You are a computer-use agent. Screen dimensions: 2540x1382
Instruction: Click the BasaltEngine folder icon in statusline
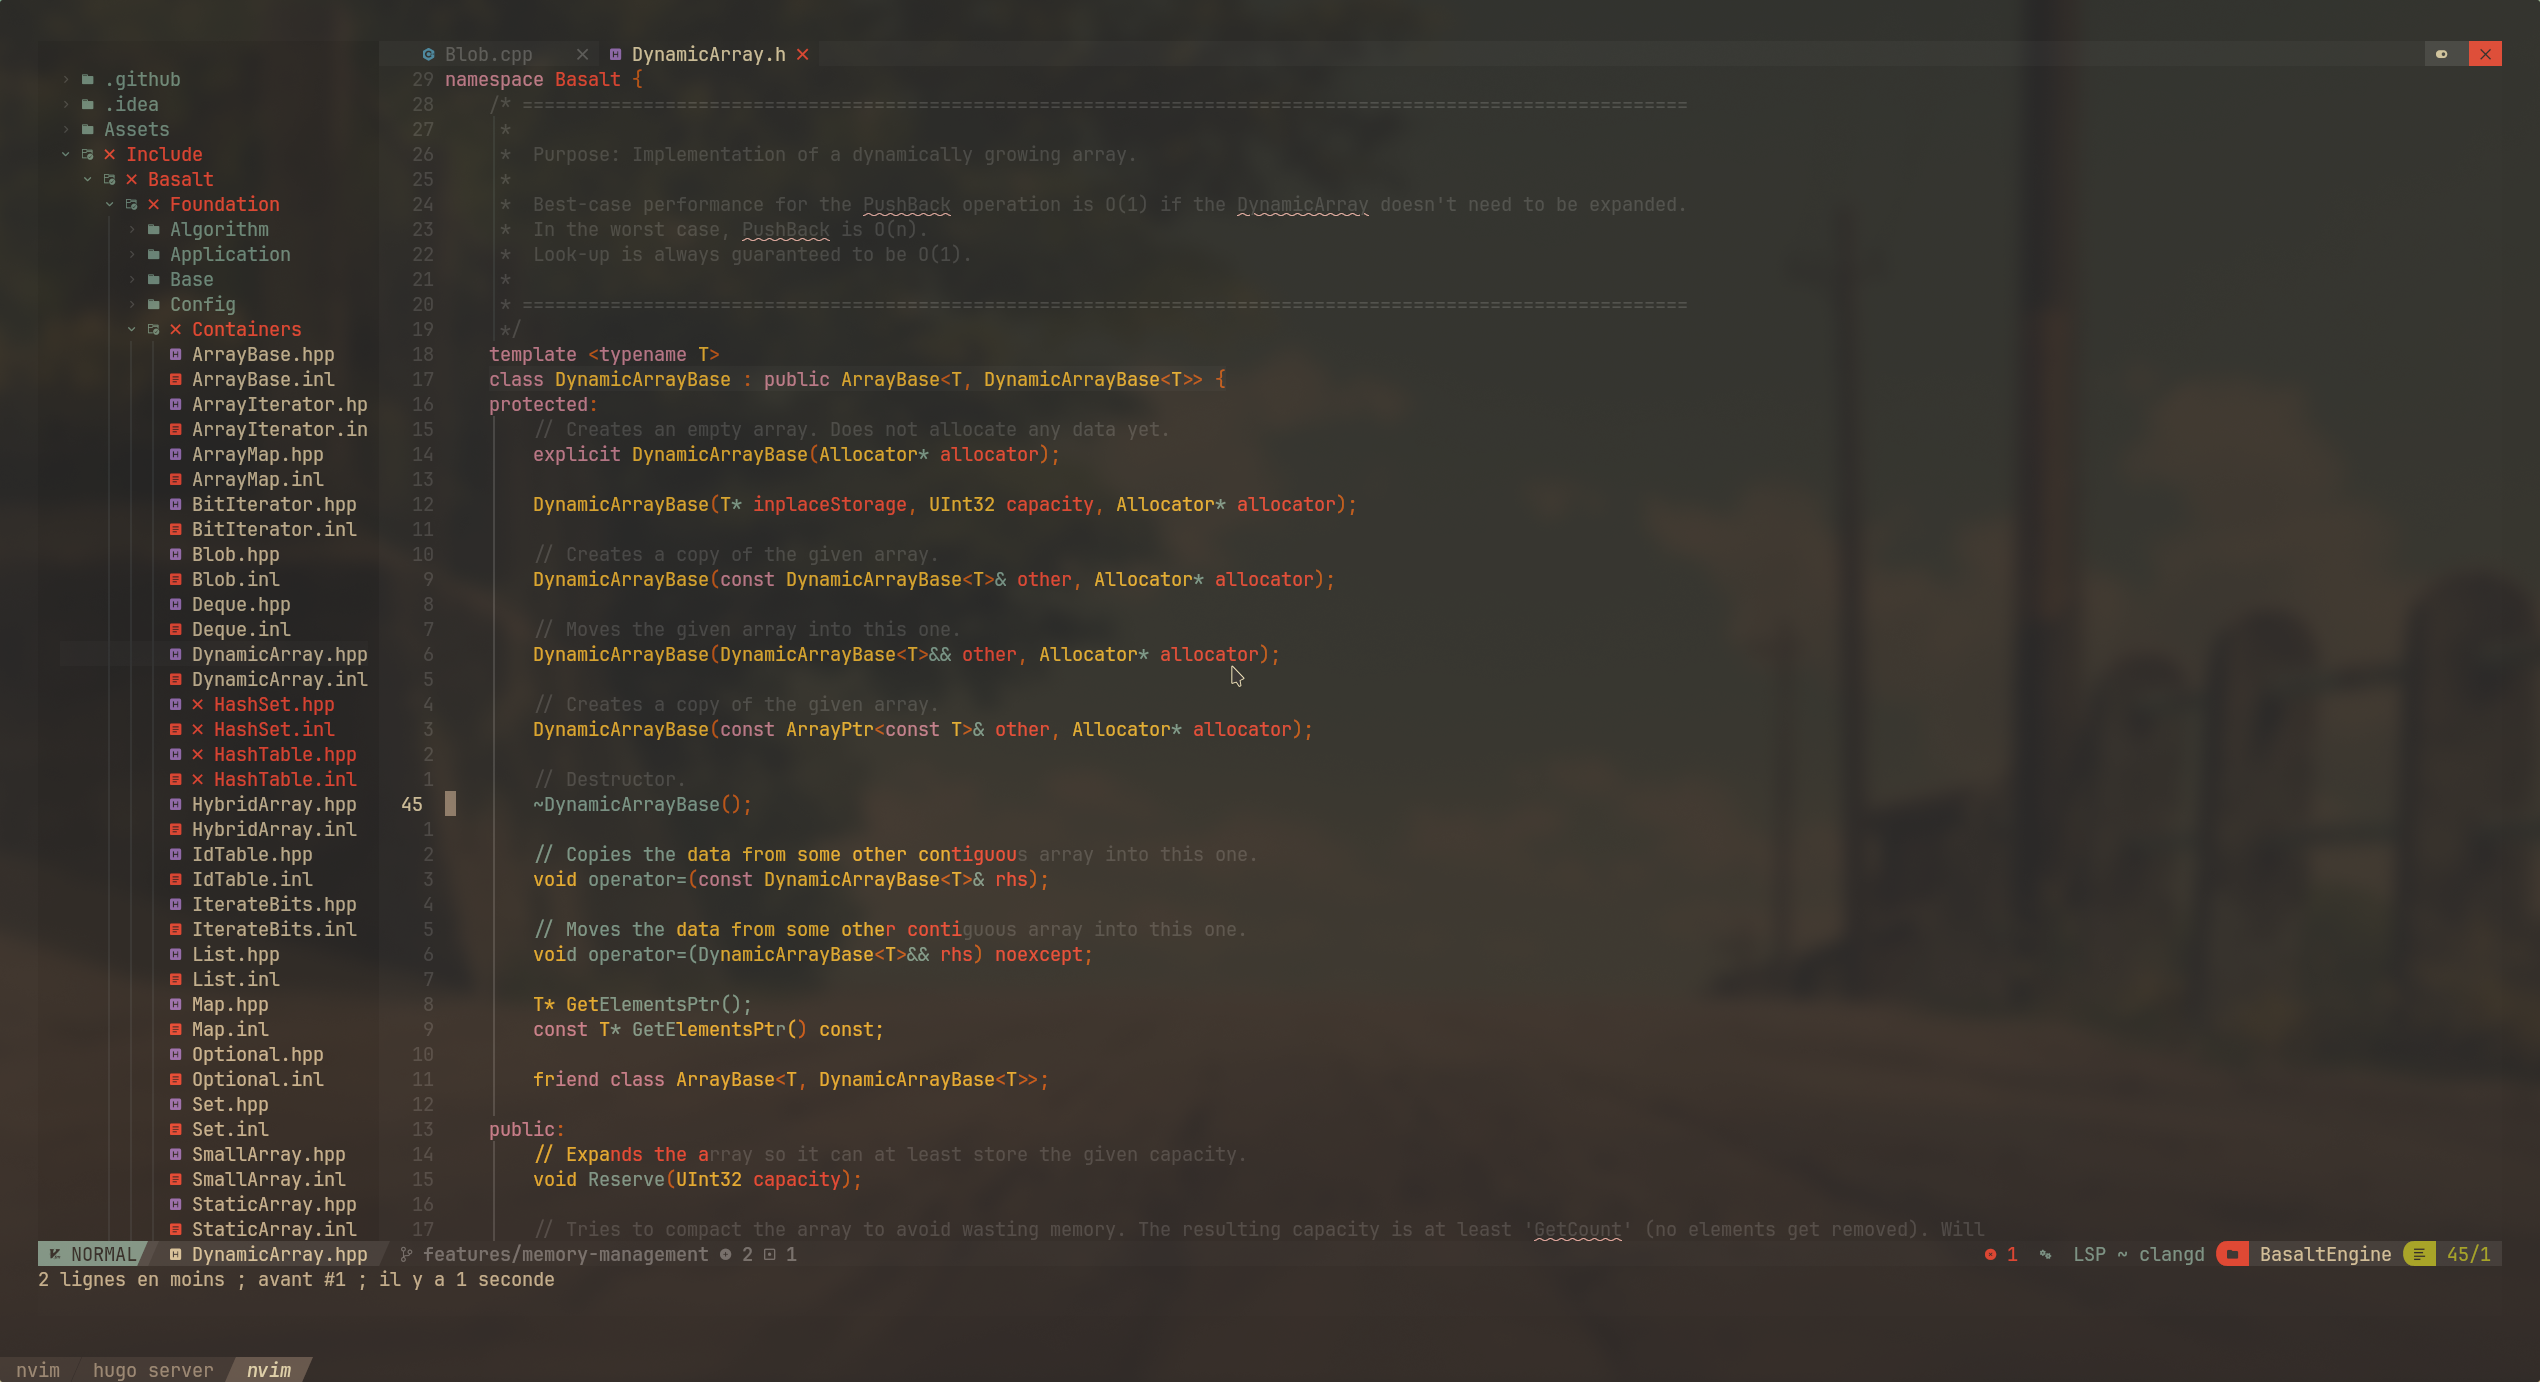tap(2232, 1254)
